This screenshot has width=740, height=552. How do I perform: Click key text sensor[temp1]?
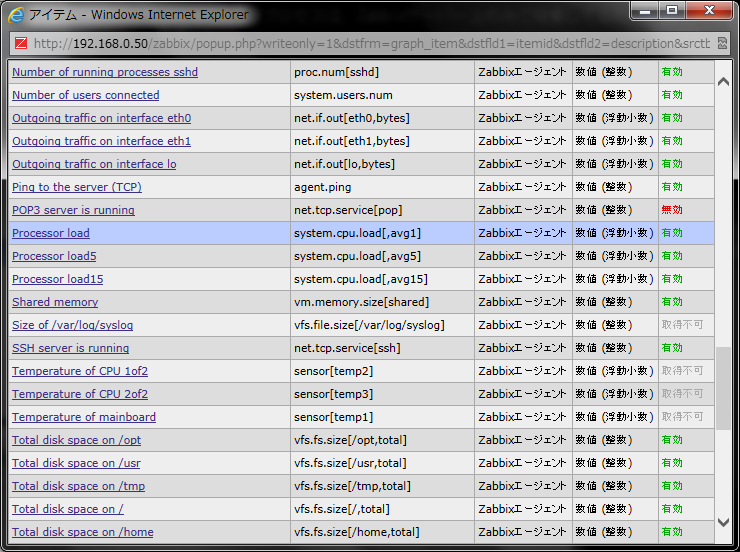point(333,417)
